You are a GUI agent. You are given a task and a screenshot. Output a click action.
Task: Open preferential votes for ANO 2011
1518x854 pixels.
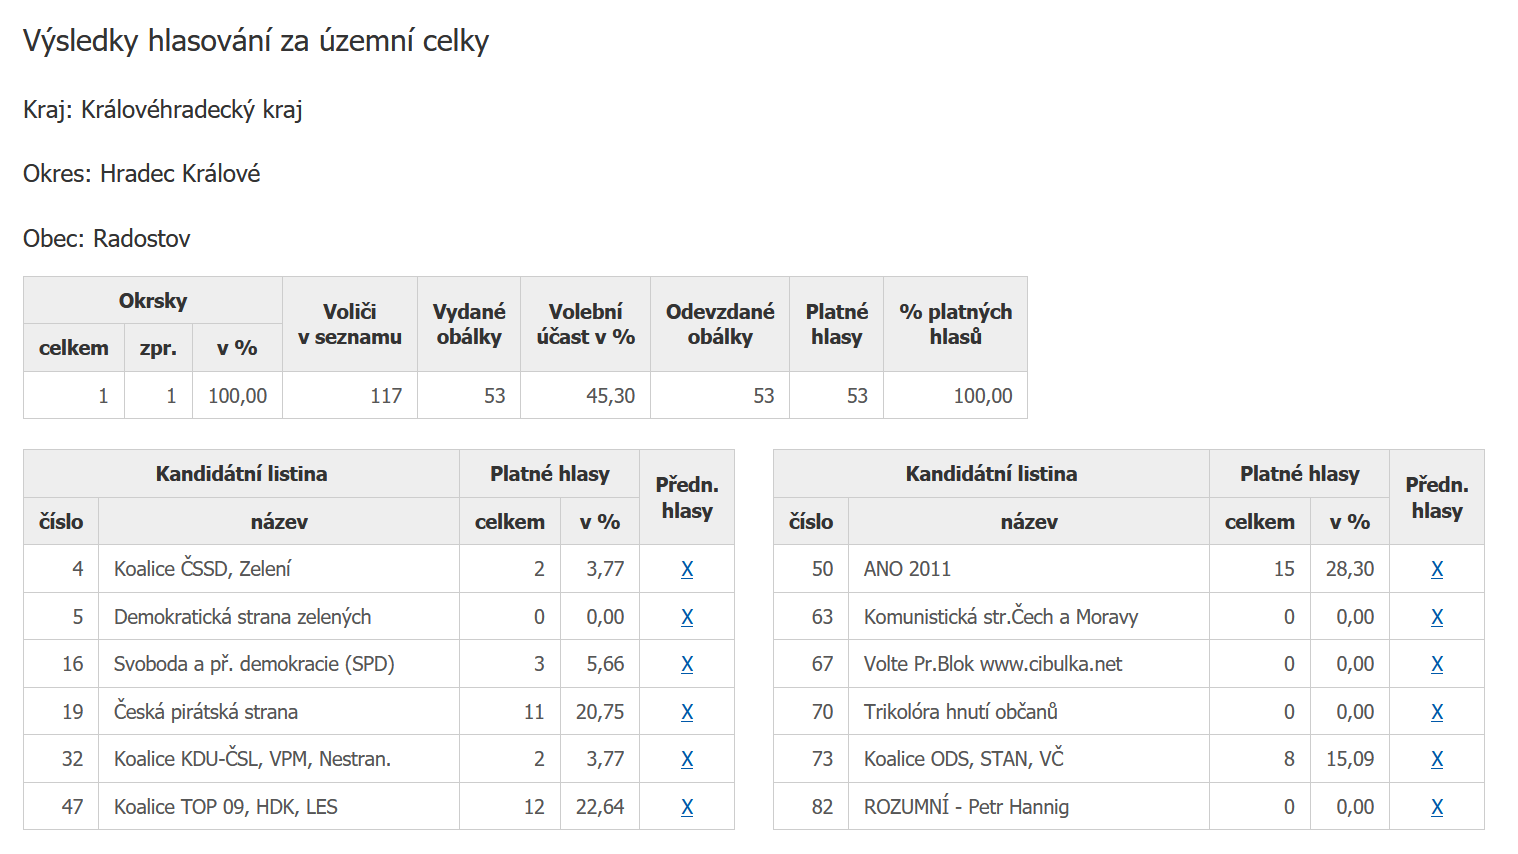(x=1437, y=569)
